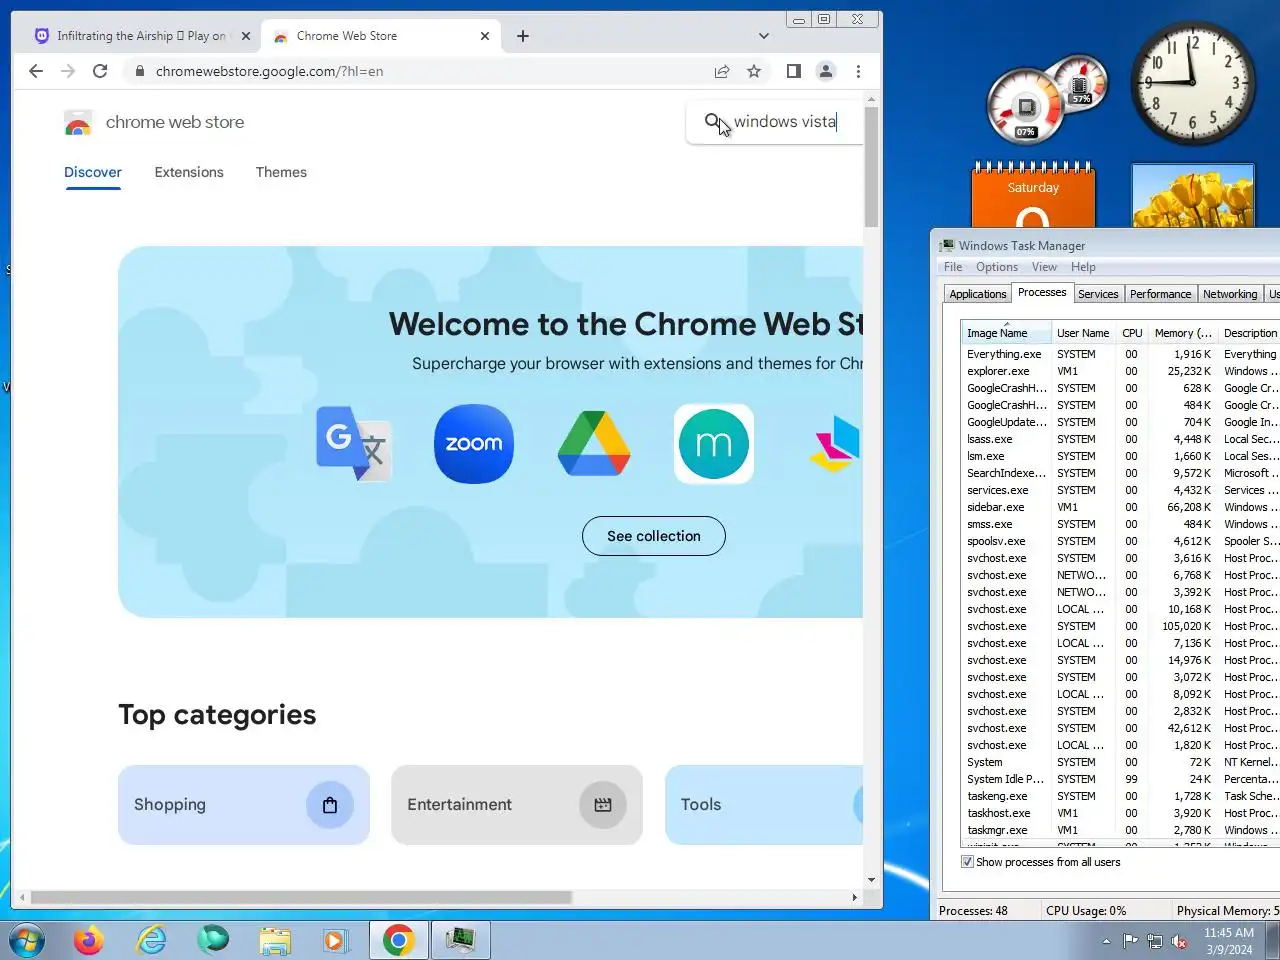
Task: Reload the Chrome Web Store page
Action: click(x=100, y=71)
